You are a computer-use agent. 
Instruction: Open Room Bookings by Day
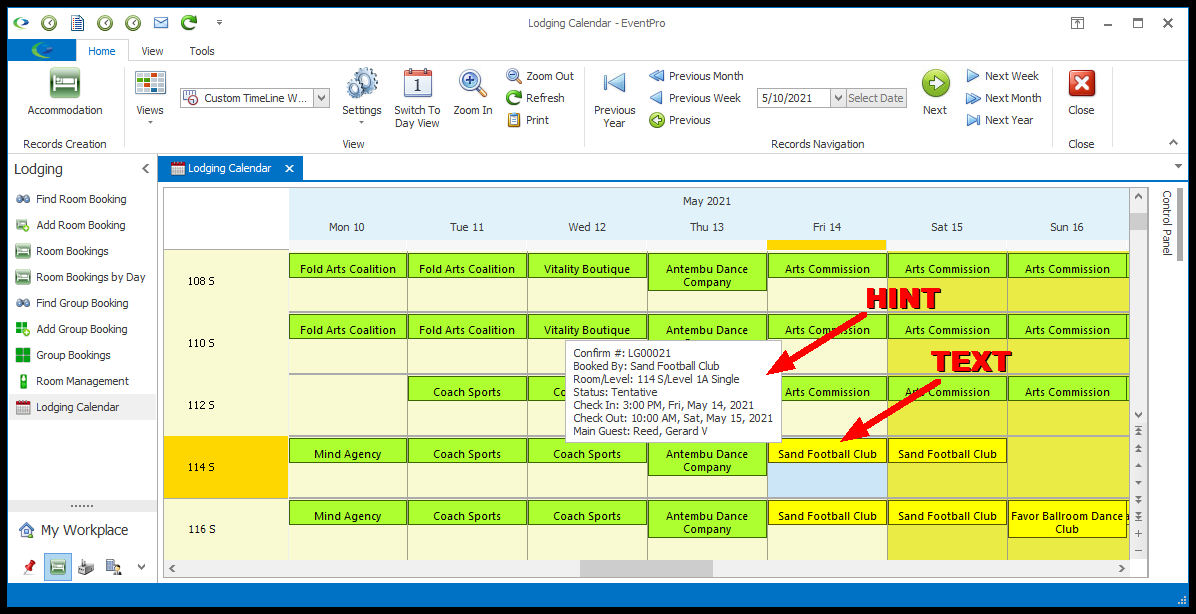point(80,277)
